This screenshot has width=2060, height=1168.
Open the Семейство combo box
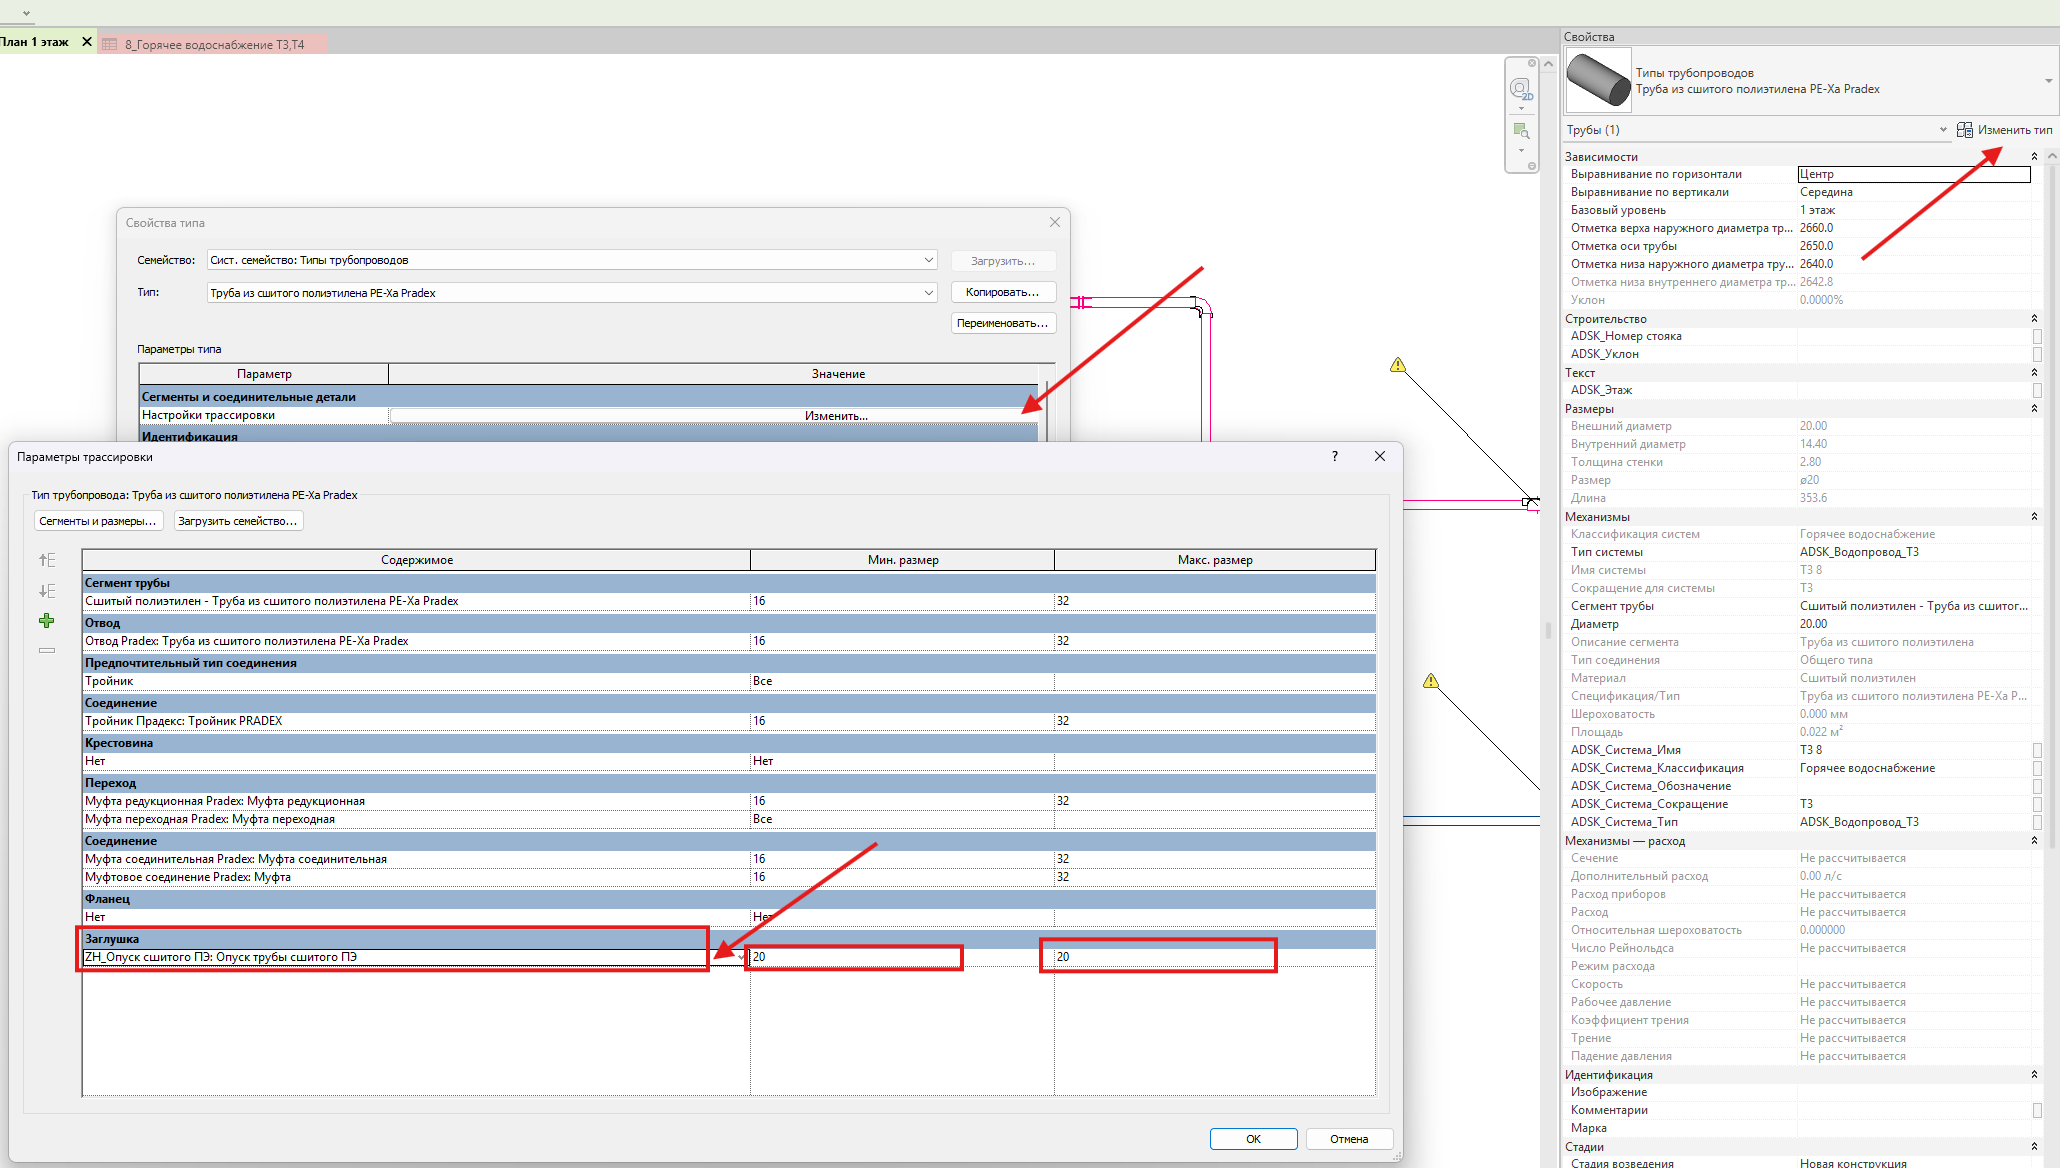[x=572, y=260]
